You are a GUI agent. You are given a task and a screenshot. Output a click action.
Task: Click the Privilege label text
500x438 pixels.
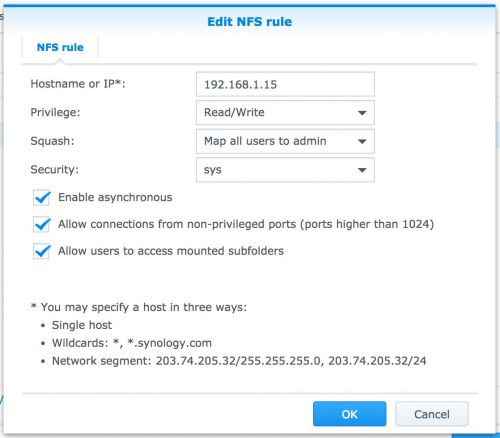coord(55,112)
